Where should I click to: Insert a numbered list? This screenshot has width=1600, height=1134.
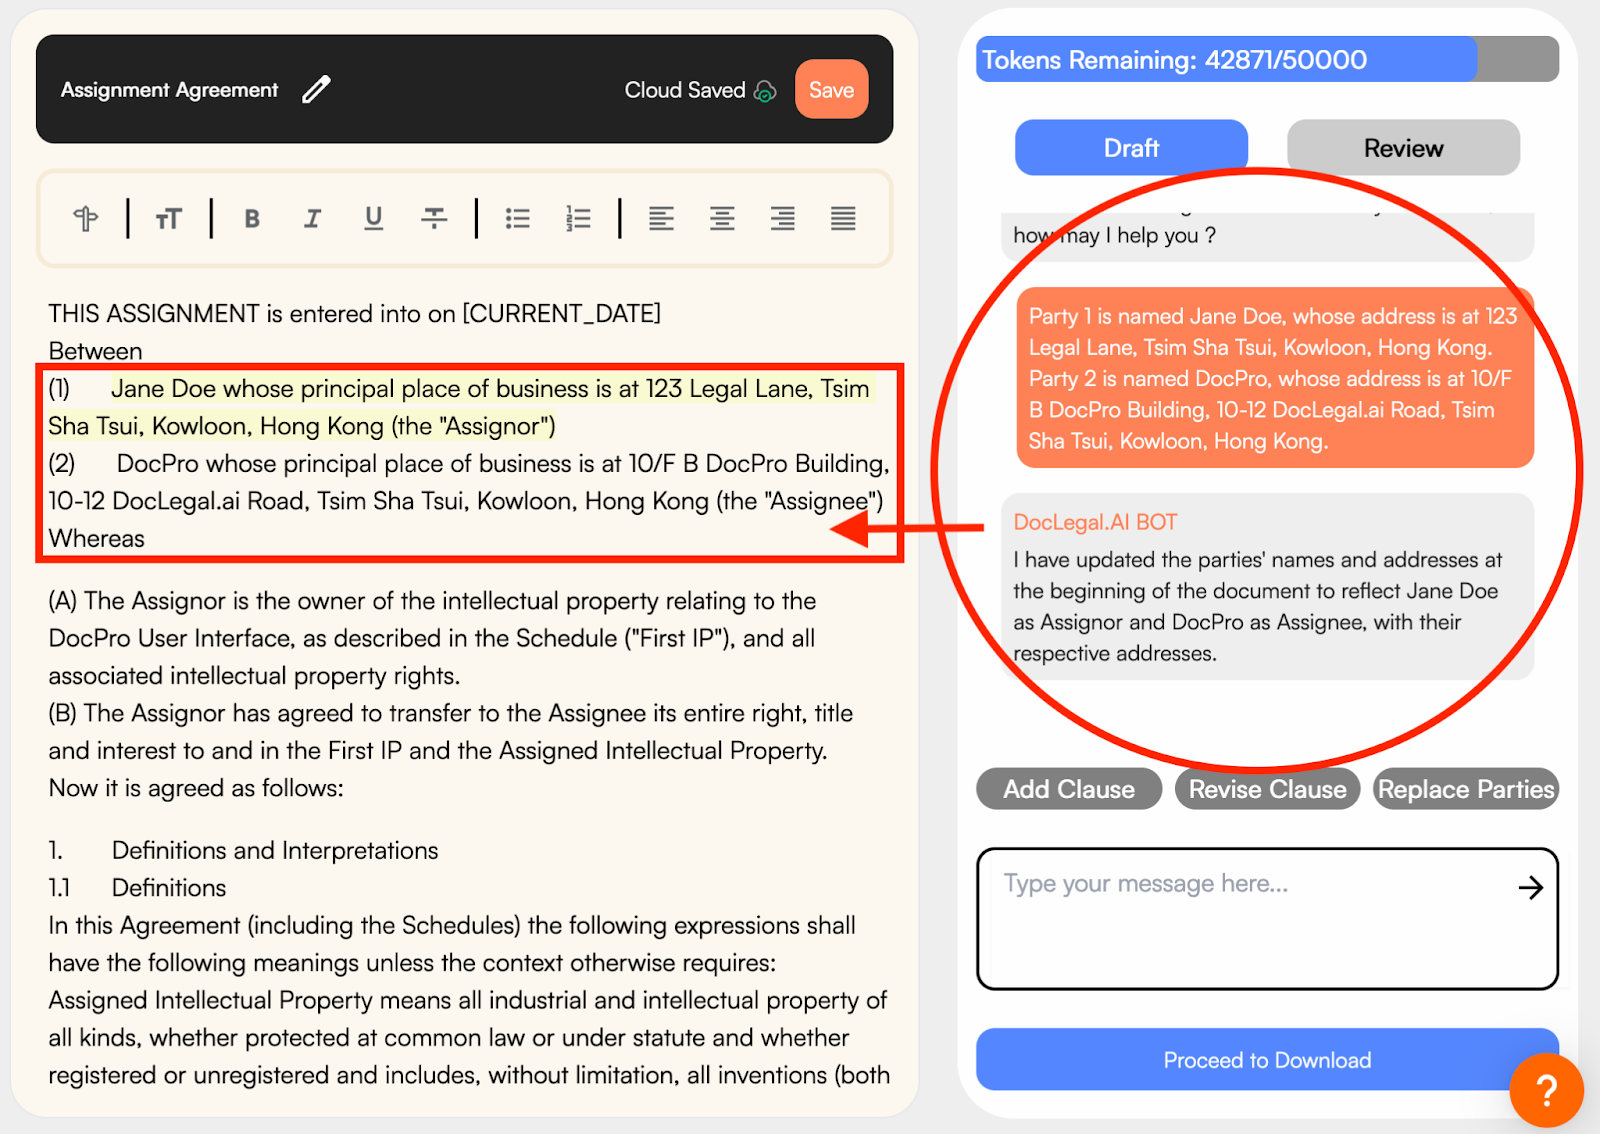point(578,218)
